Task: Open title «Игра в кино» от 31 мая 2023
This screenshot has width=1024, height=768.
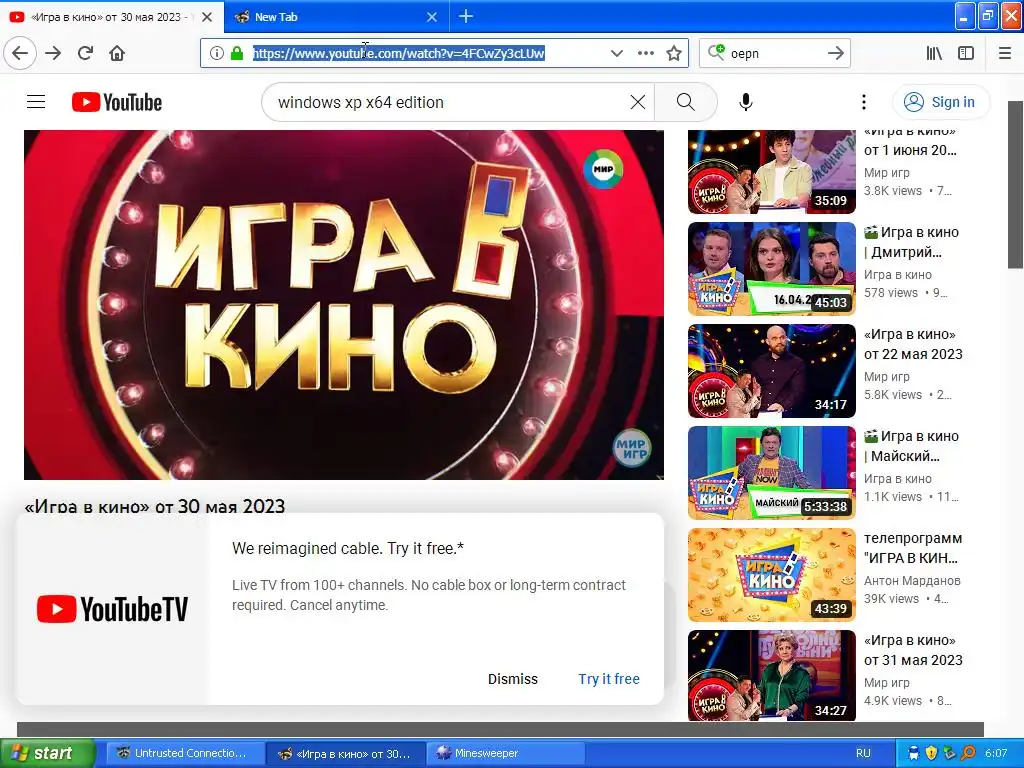Action: point(913,650)
